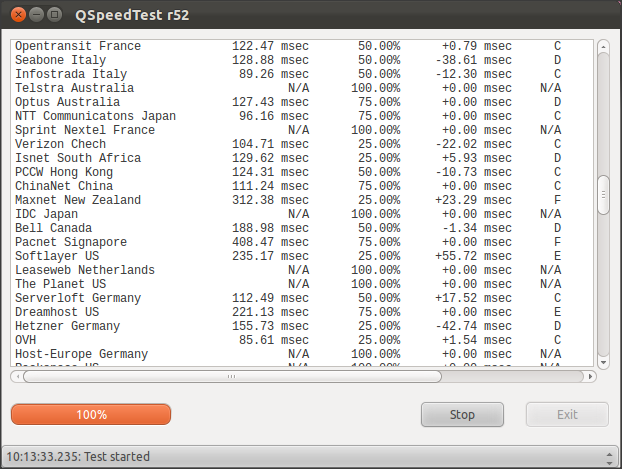Click the Stop button
Screen dimensions: 622x469
[x=462, y=415]
